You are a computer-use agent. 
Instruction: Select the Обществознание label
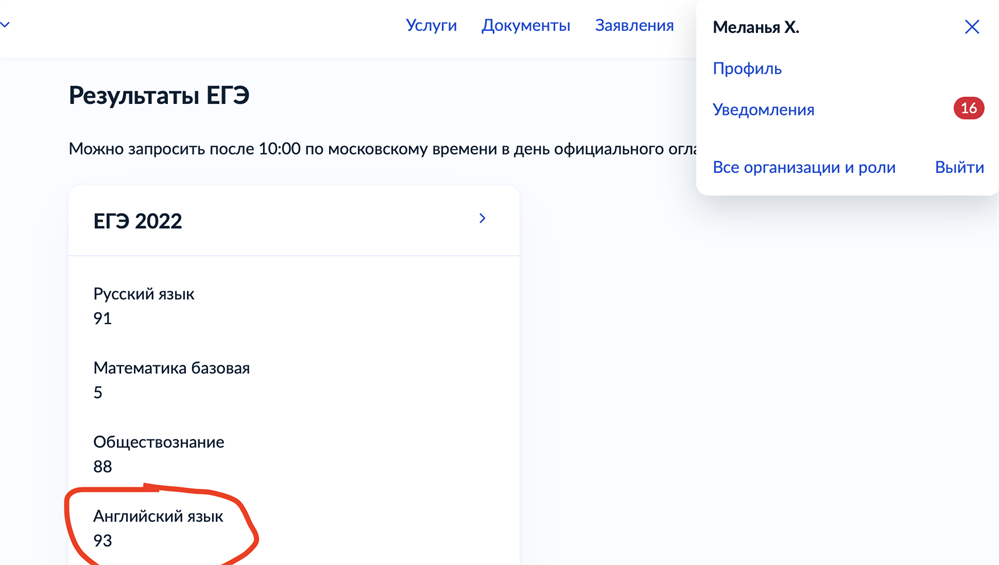point(159,442)
